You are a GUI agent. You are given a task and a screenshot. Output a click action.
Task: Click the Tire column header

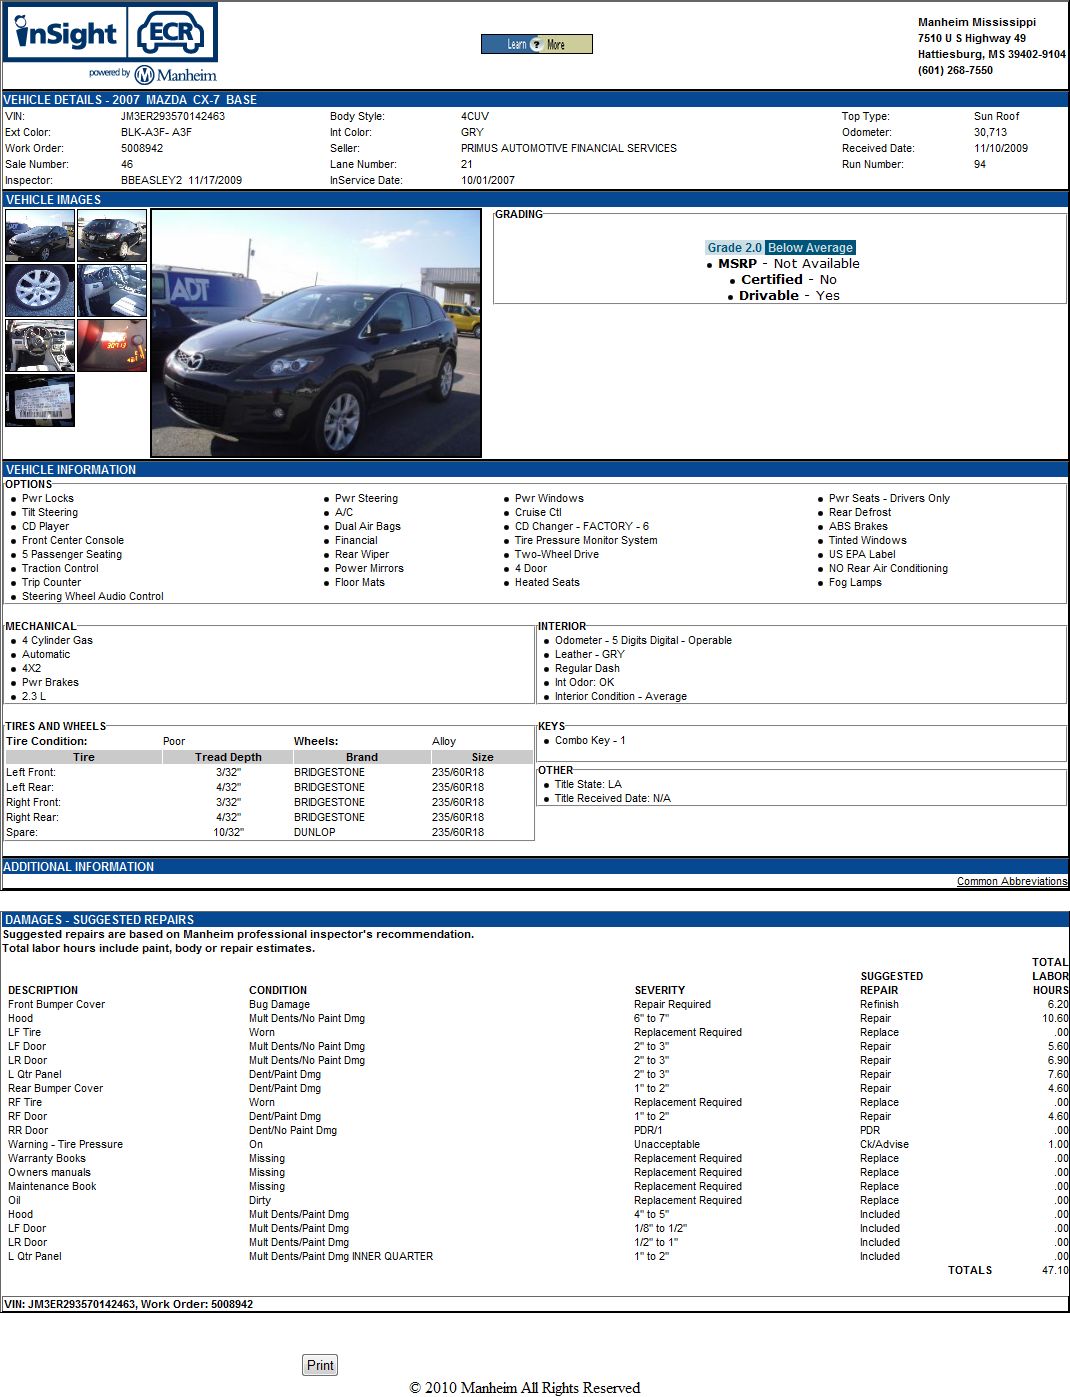click(84, 757)
